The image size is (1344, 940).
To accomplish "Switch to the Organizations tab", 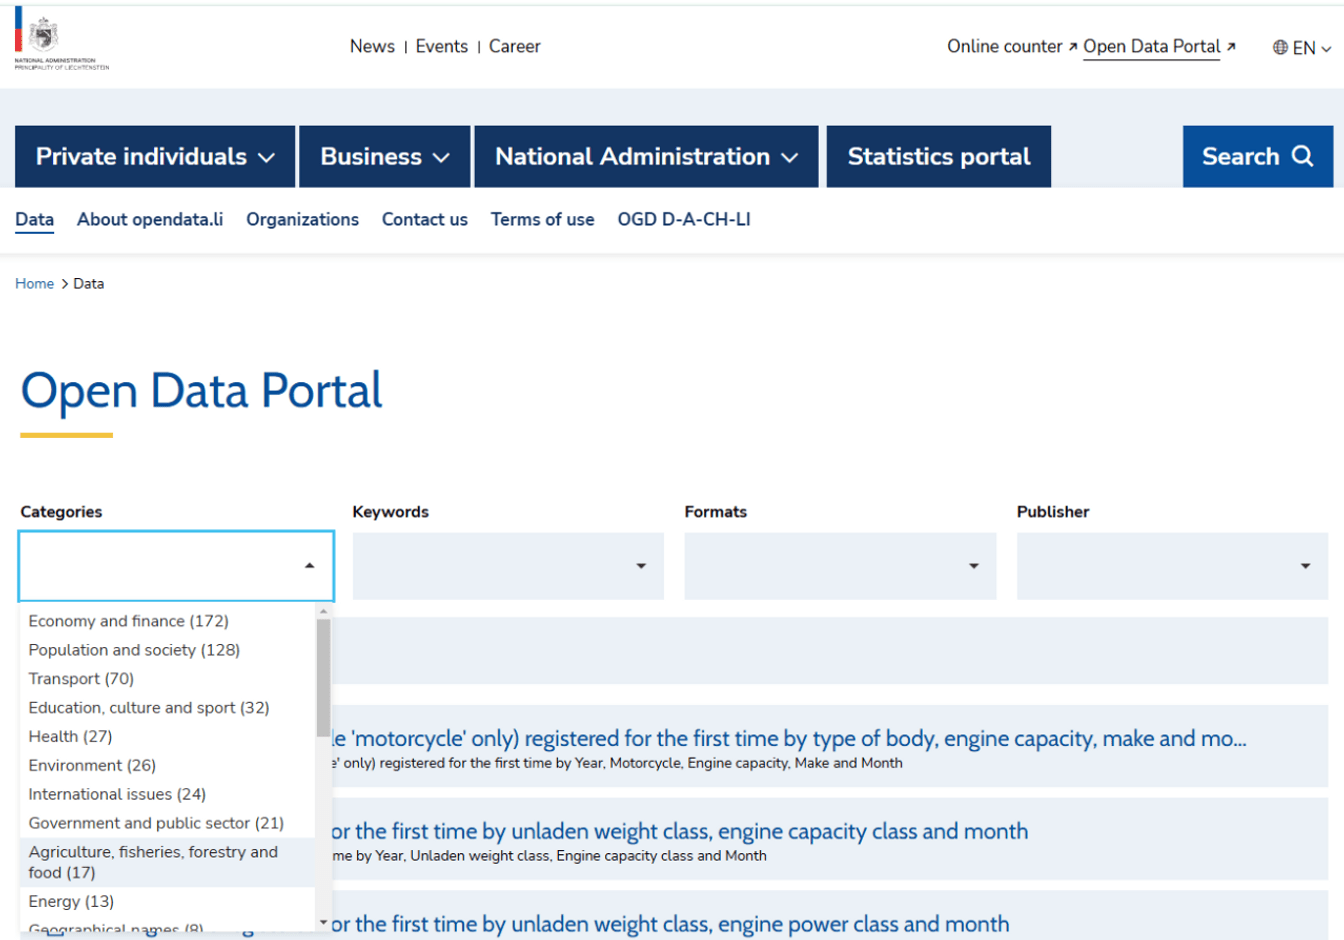I will pyautogui.click(x=302, y=220).
